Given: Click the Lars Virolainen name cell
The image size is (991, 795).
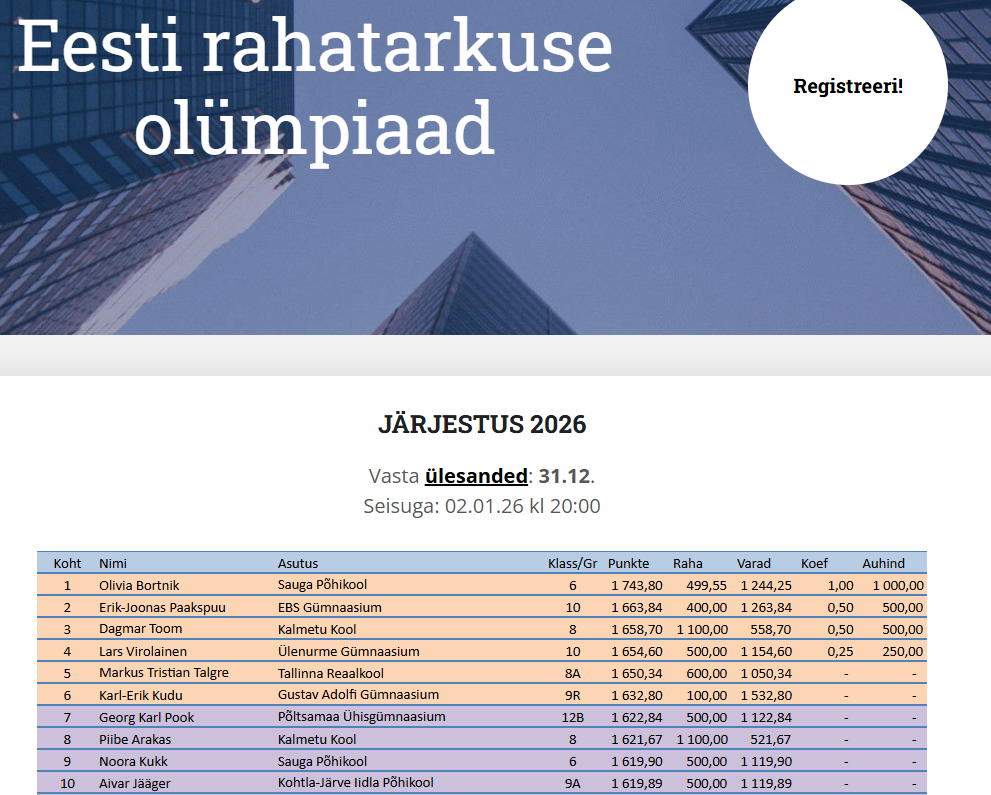Looking at the screenshot, I should tap(142, 651).
